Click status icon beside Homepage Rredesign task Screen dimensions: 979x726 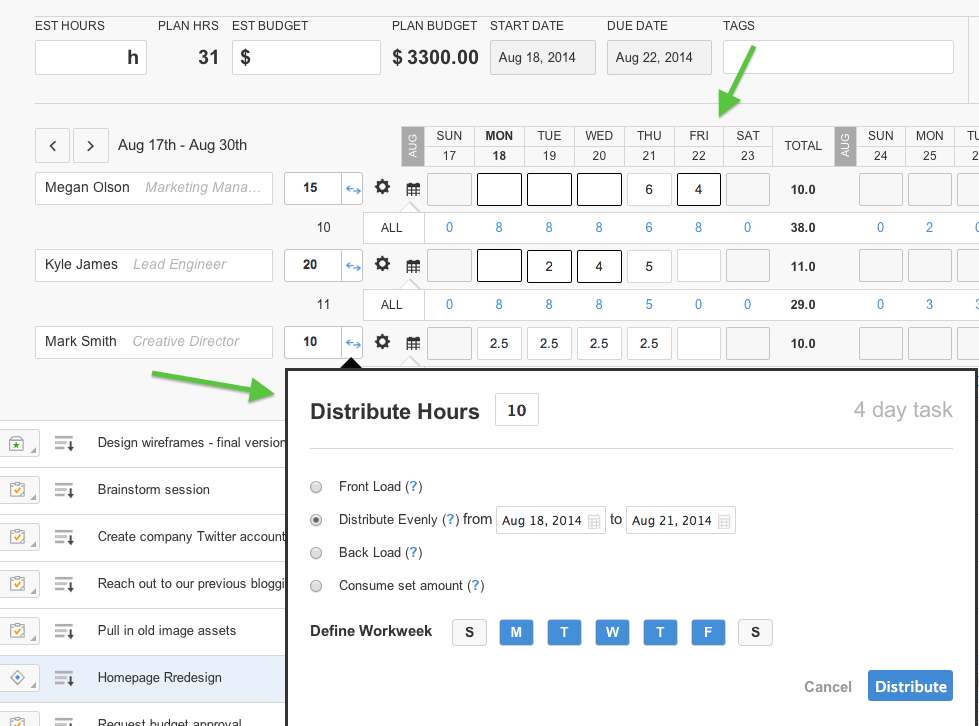pyautogui.click(x=17, y=678)
